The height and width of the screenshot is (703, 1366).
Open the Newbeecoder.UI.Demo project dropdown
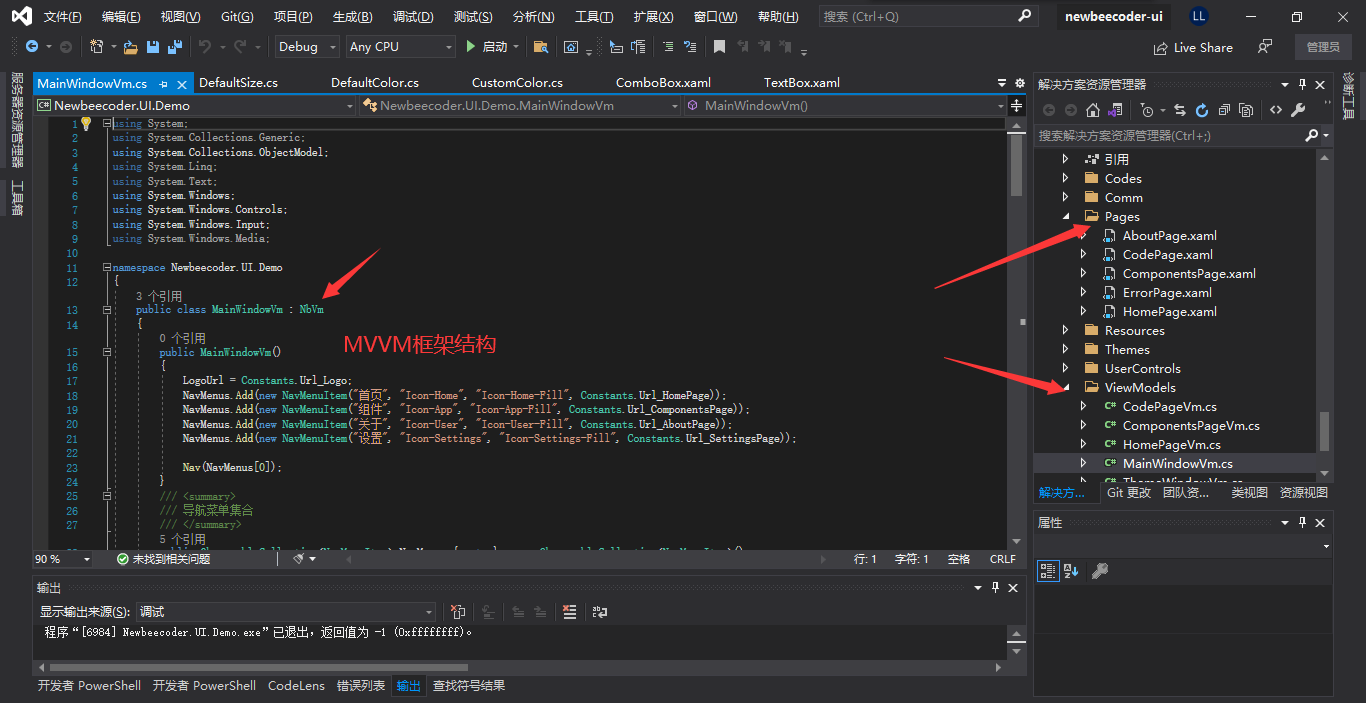195,105
